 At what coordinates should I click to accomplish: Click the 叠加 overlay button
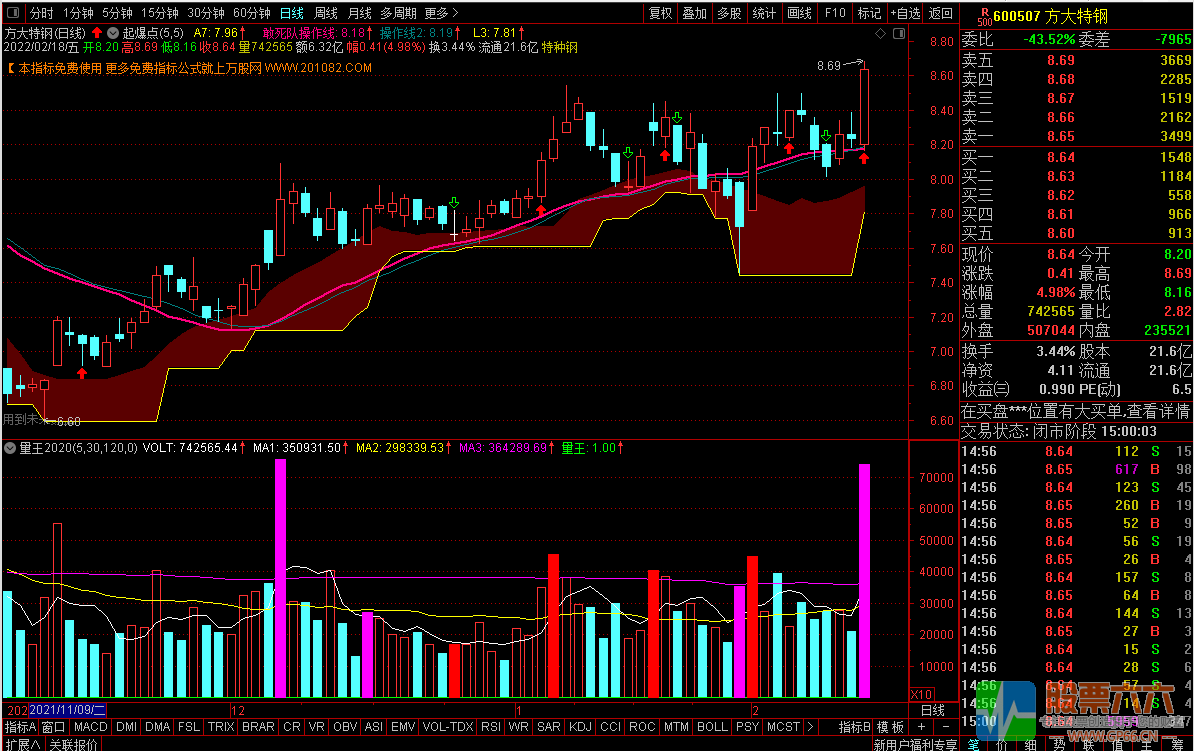tap(694, 13)
